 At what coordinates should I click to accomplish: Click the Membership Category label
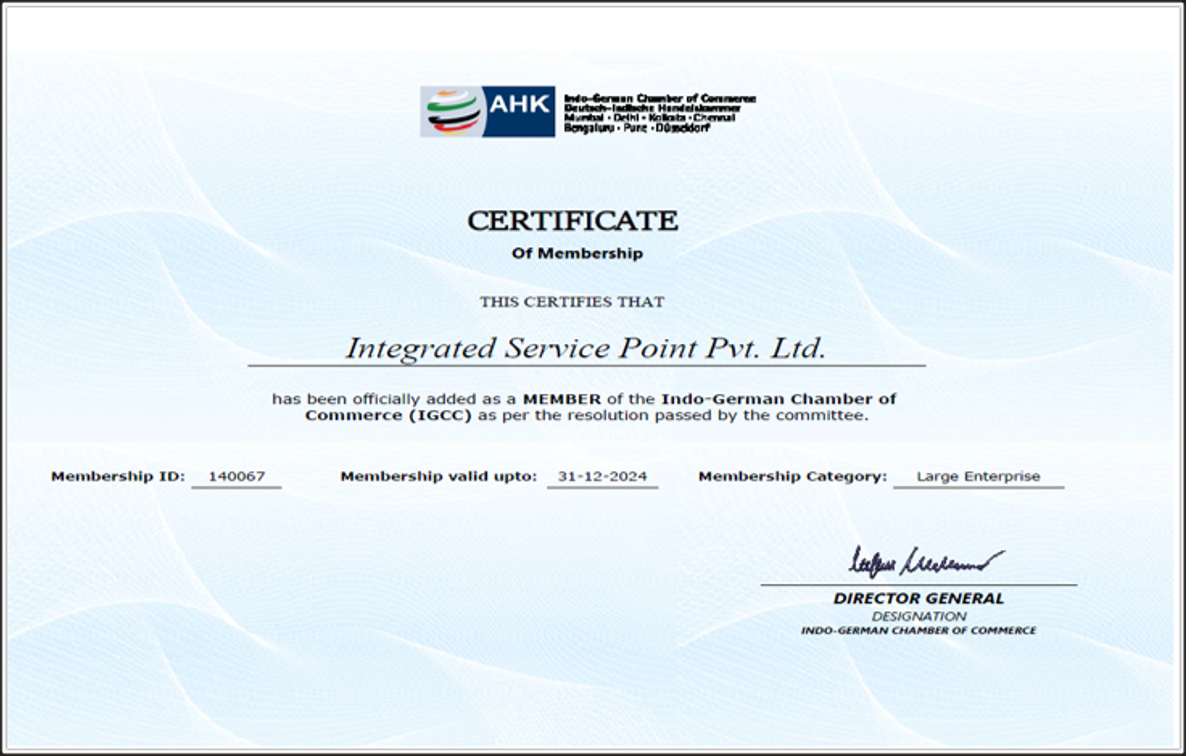(793, 476)
